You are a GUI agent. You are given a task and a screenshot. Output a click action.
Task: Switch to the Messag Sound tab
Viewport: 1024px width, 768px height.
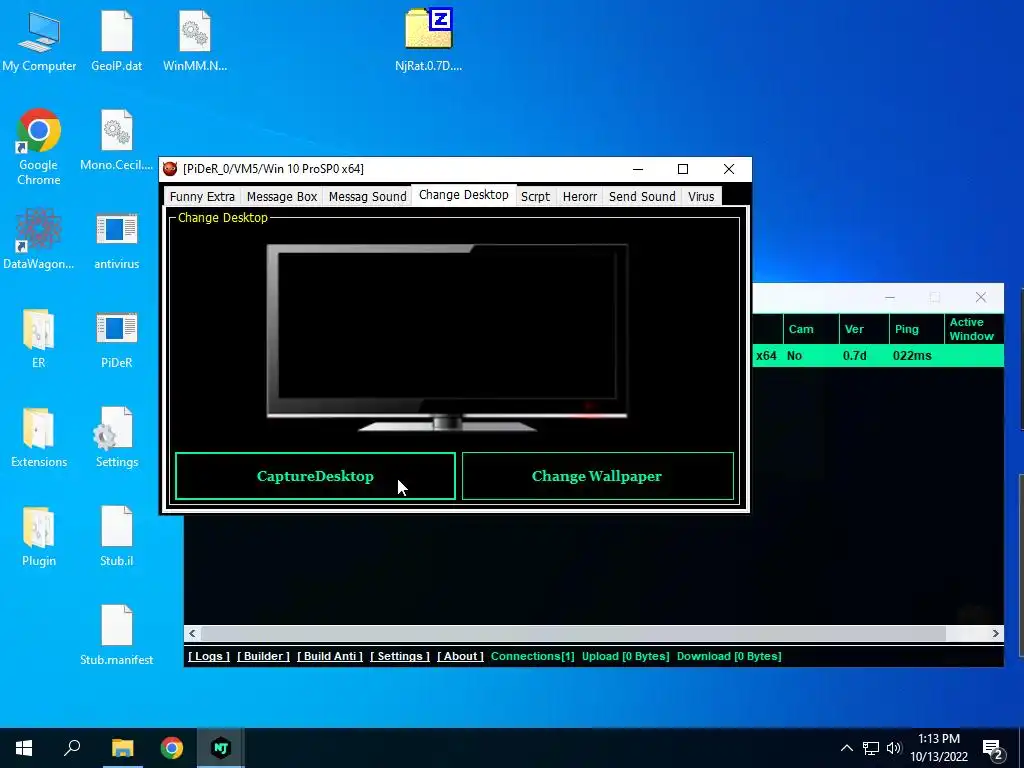coord(367,197)
